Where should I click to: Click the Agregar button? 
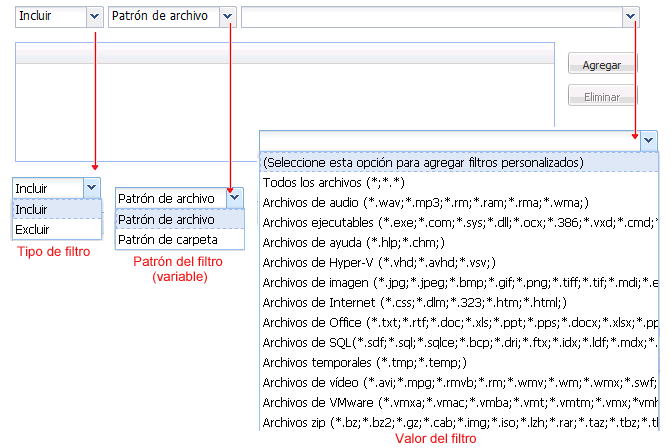click(x=602, y=65)
